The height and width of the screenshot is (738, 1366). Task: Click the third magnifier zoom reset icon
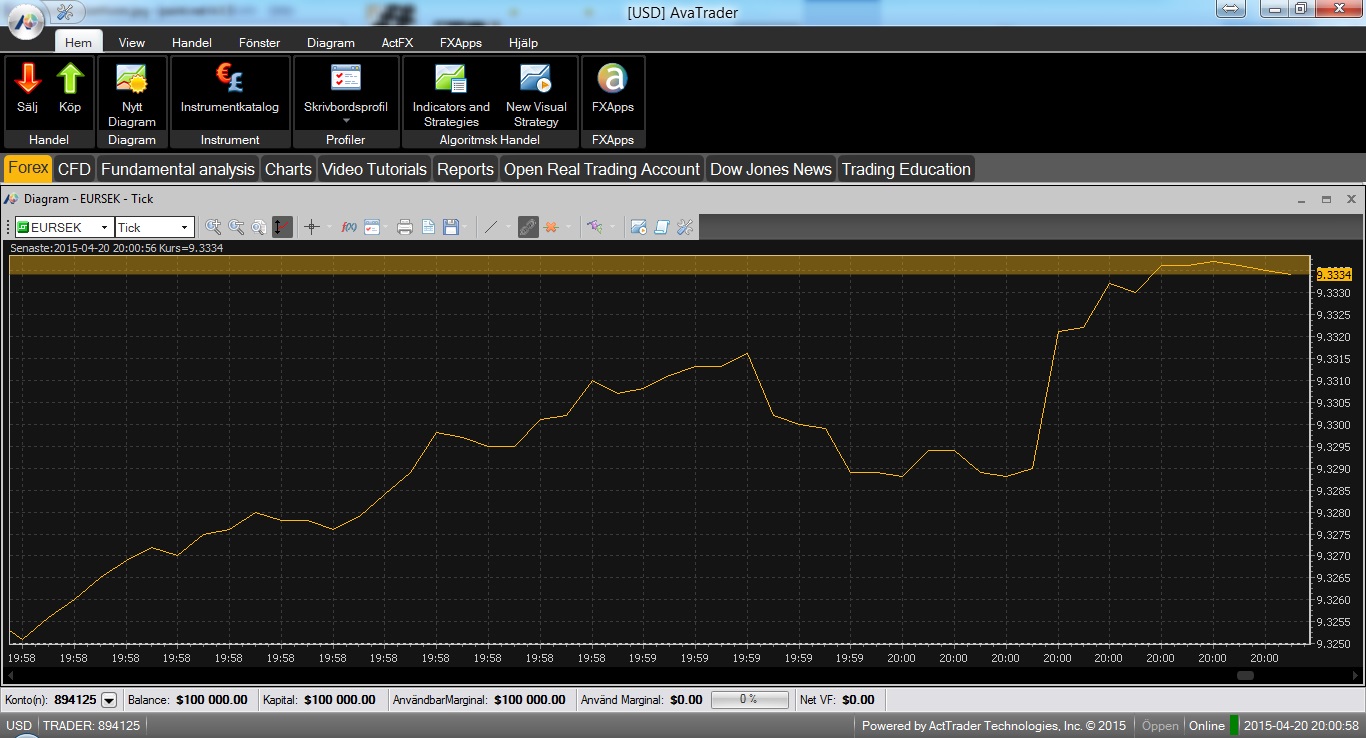pyautogui.click(x=259, y=227)
